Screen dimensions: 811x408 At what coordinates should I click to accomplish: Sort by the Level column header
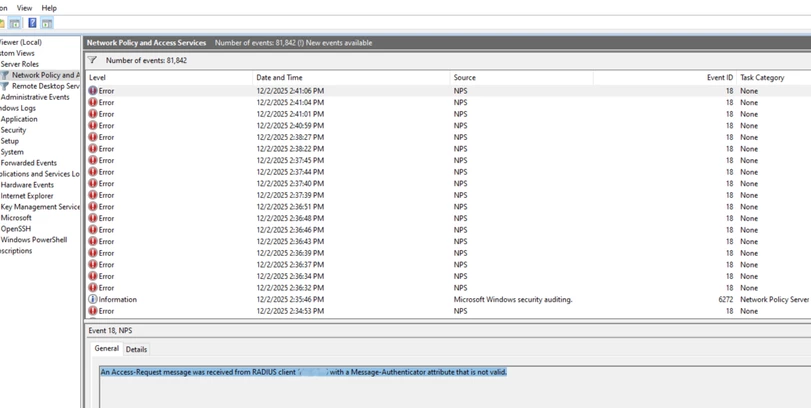[169, 78]
